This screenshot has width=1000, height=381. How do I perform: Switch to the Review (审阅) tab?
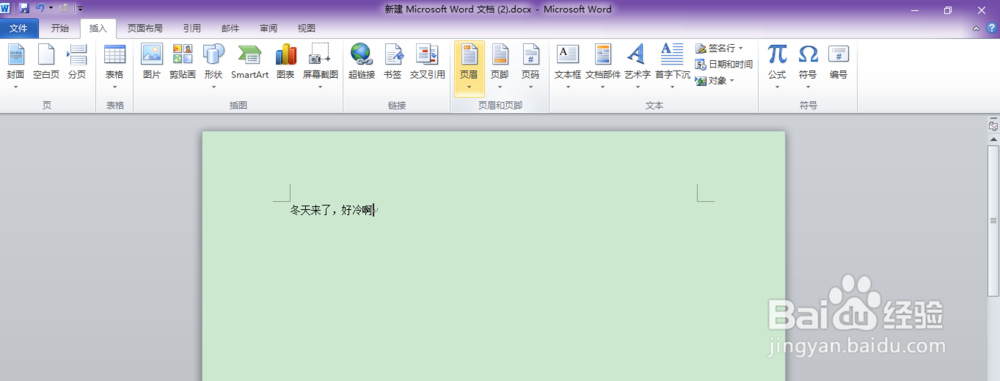click(268, 28)
